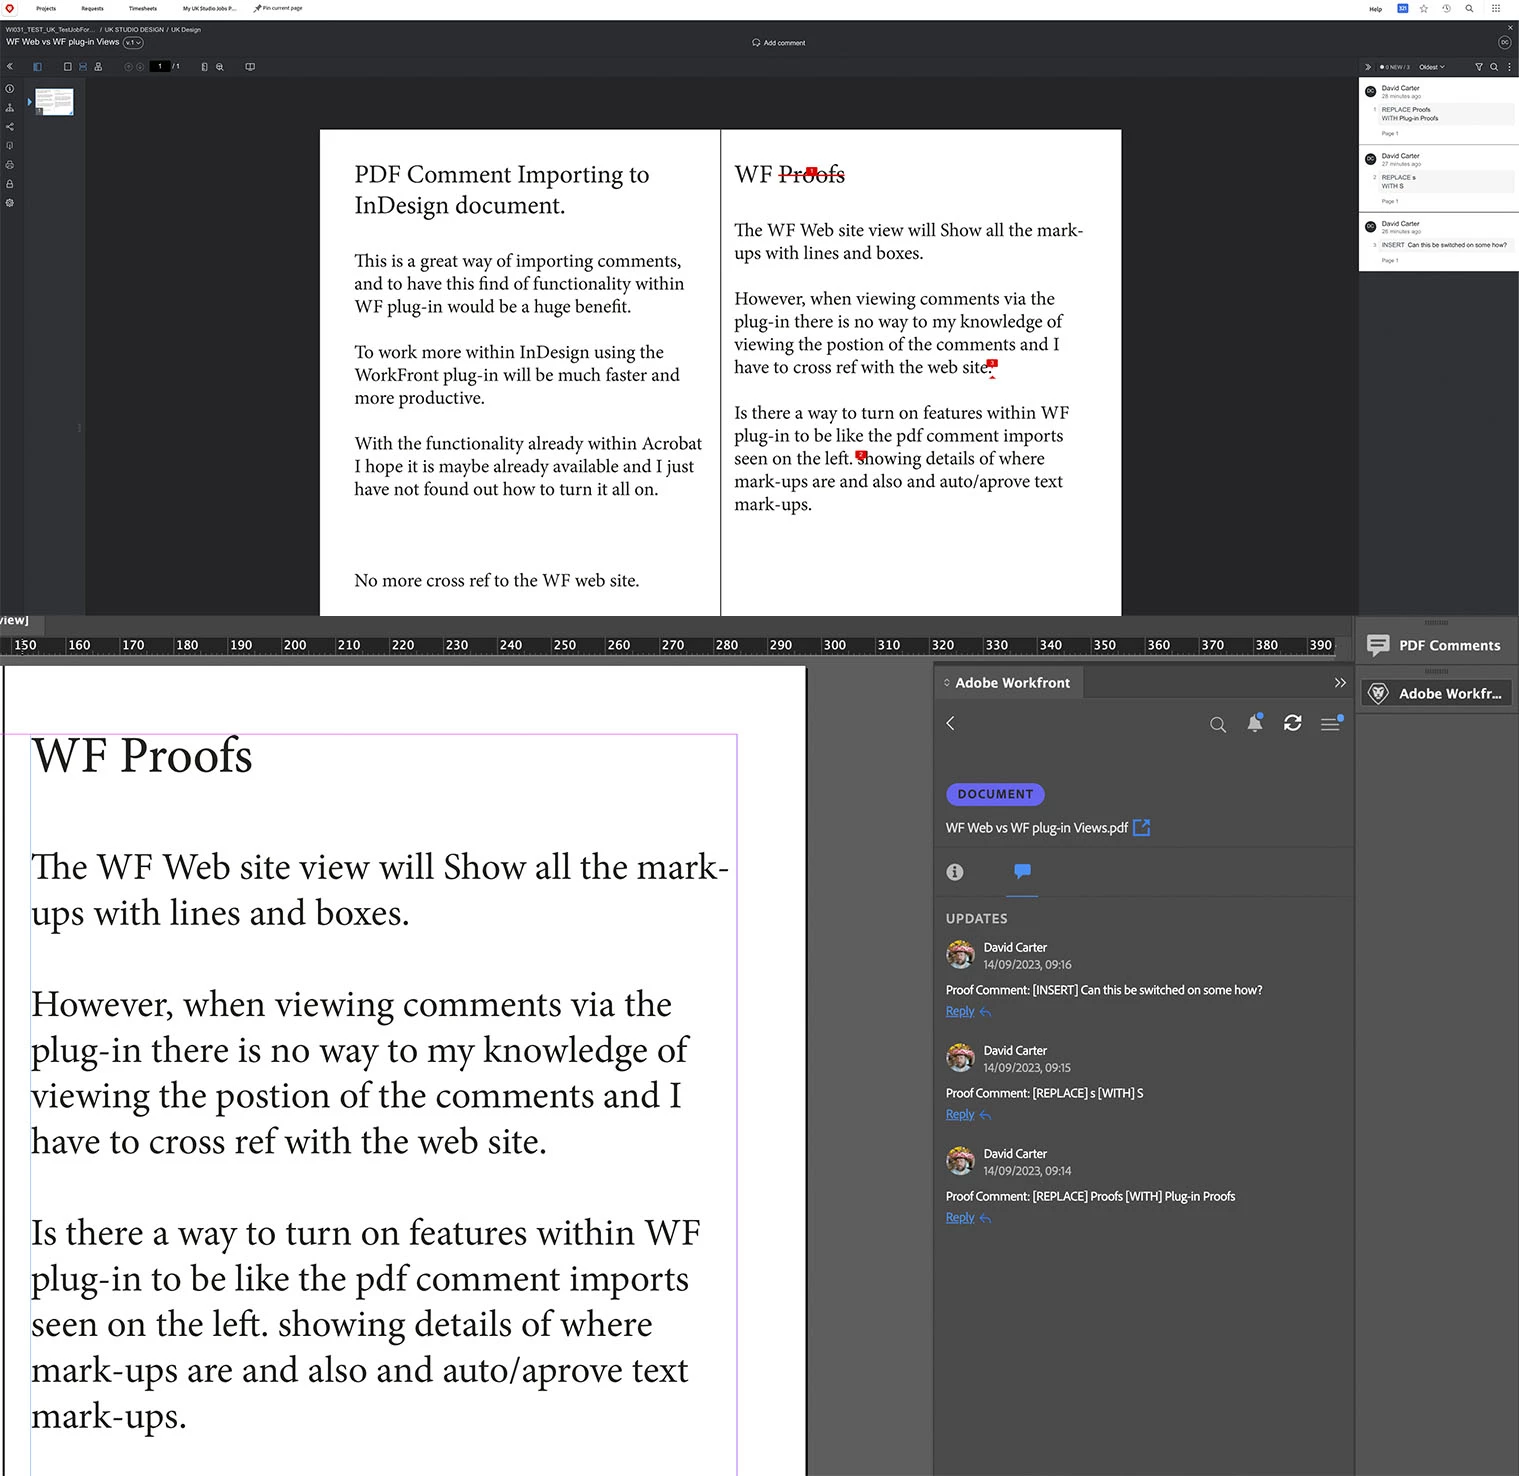Switch to comments tab in Workfront panel
This screenshot has width=1519, height=1476.
[x=1022, y=871]
